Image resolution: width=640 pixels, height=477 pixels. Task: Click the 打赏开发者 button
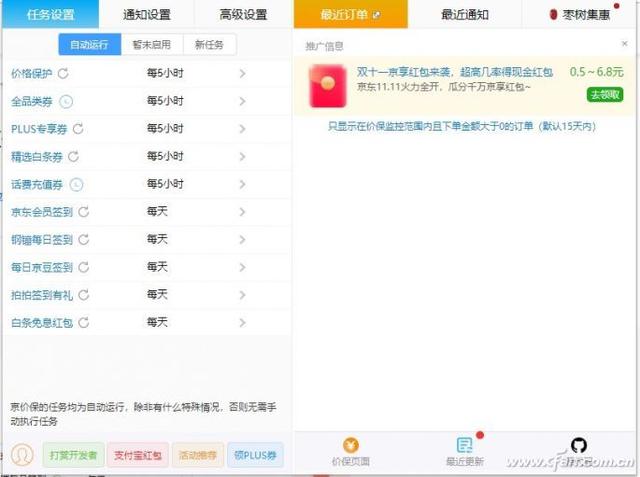pos(73,455)
